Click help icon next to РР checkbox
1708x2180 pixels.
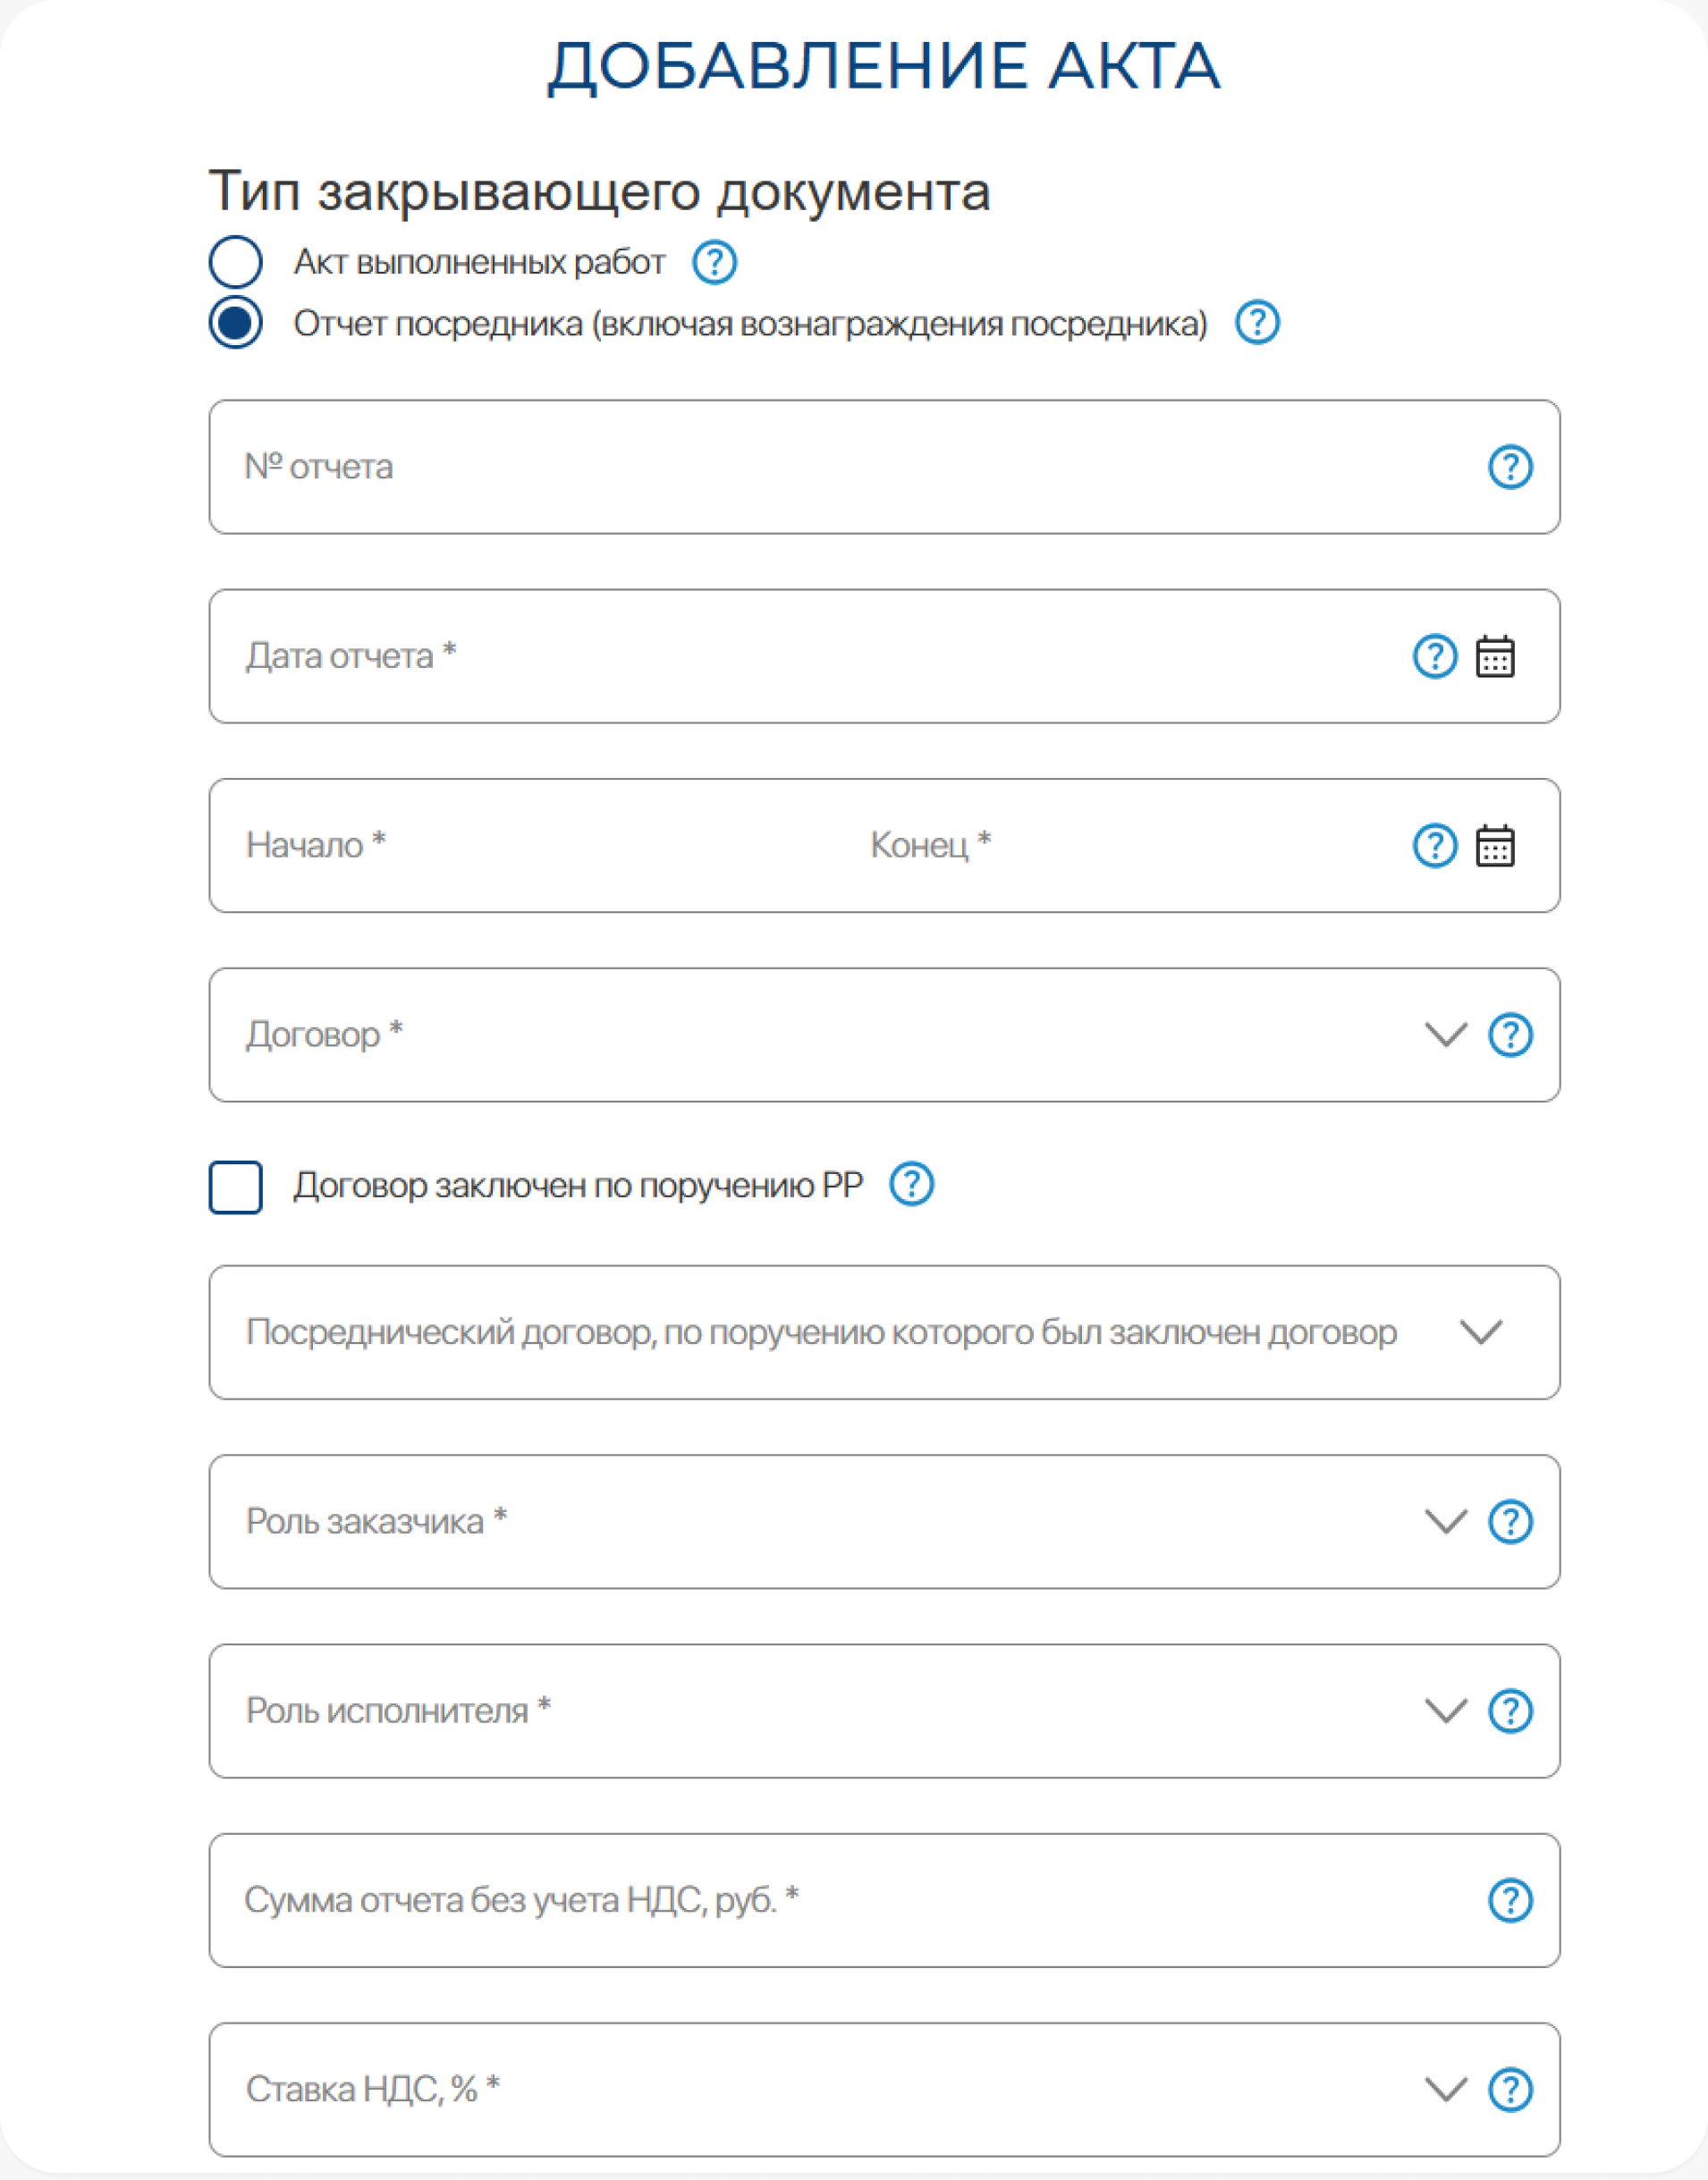point(911,1184)
